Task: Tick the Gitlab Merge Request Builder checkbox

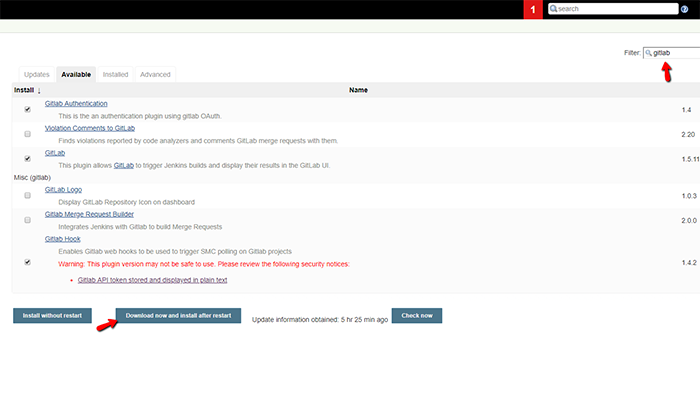Action: (x=28, y=220)
